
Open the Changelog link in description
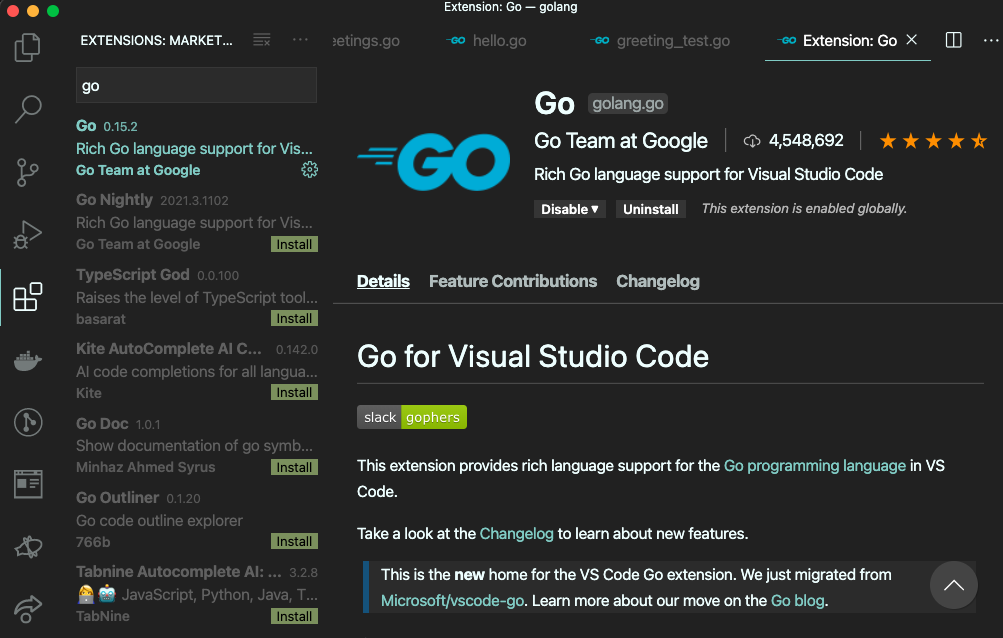coord(516,534)
